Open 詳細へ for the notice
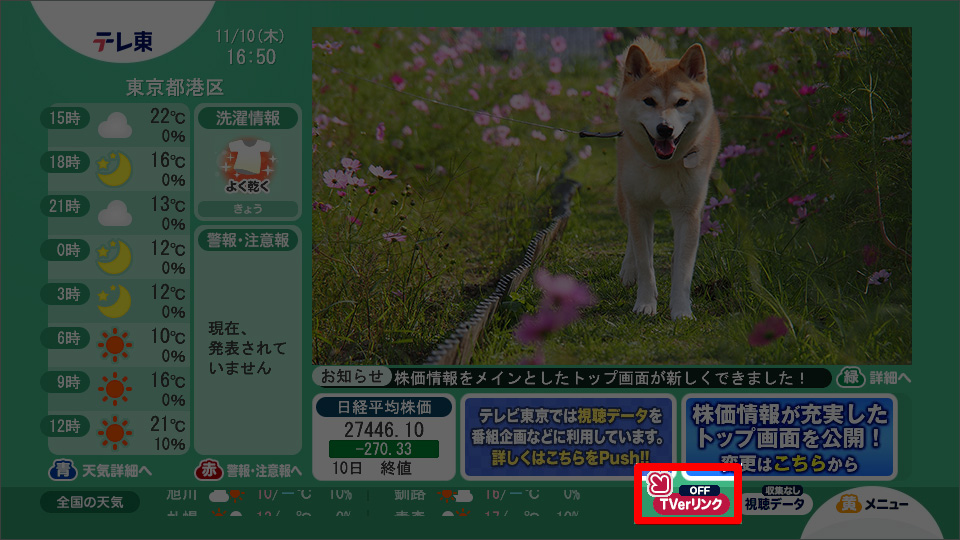The width and height of the screenshot is (960, 540). (874, 378)
